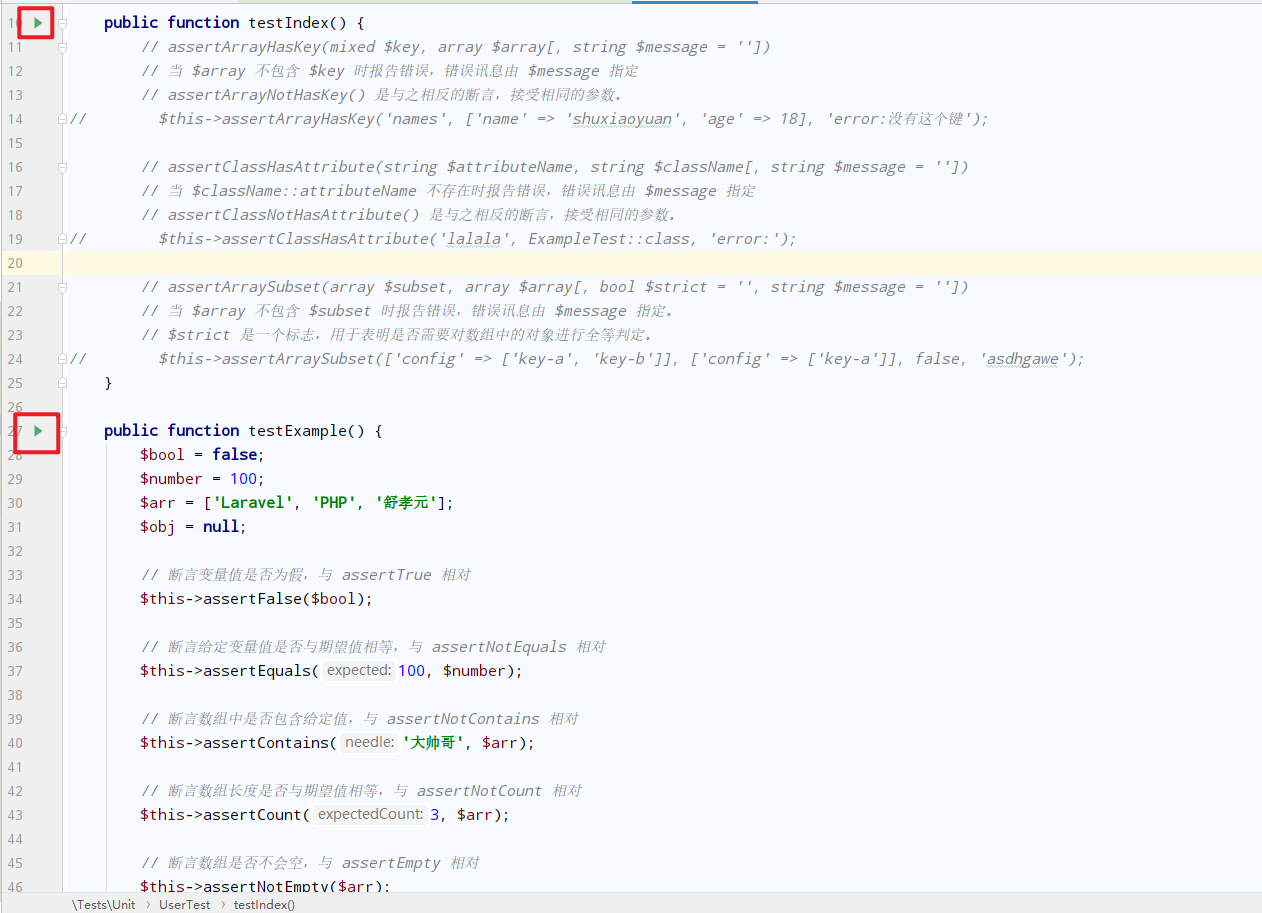This screenshot has width=1262, height=913.
Task: Click the assertEquals method call
Action: pos(257,670)
